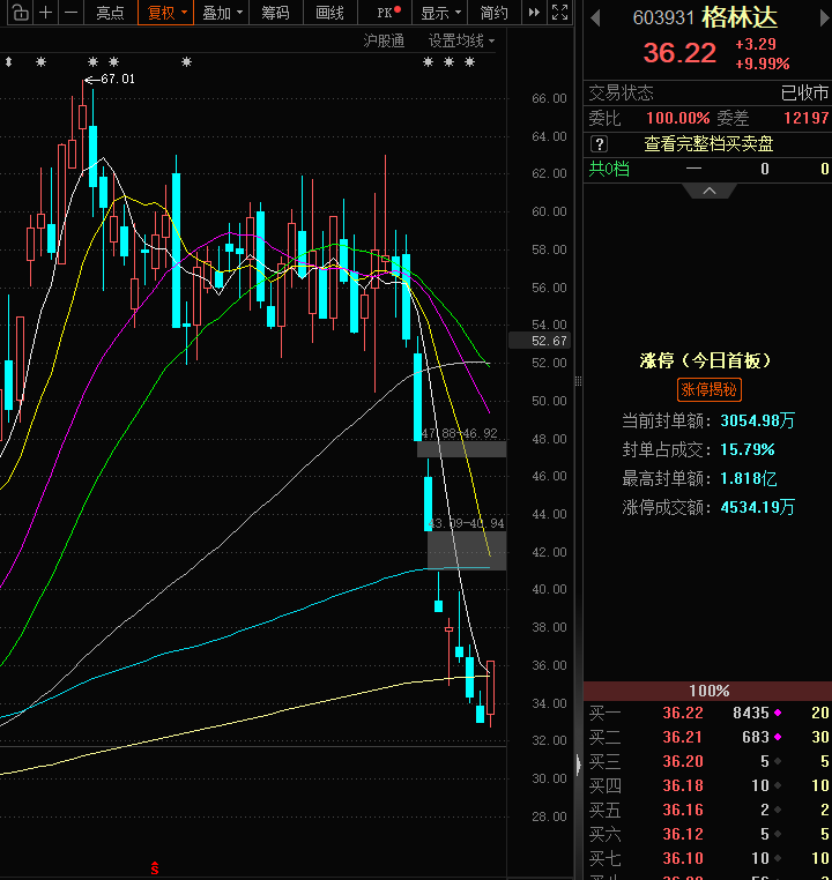Screen dimensions: 832x880
Task: Click the 47.88-46.92 gap zone label
Action: point(459,434)
